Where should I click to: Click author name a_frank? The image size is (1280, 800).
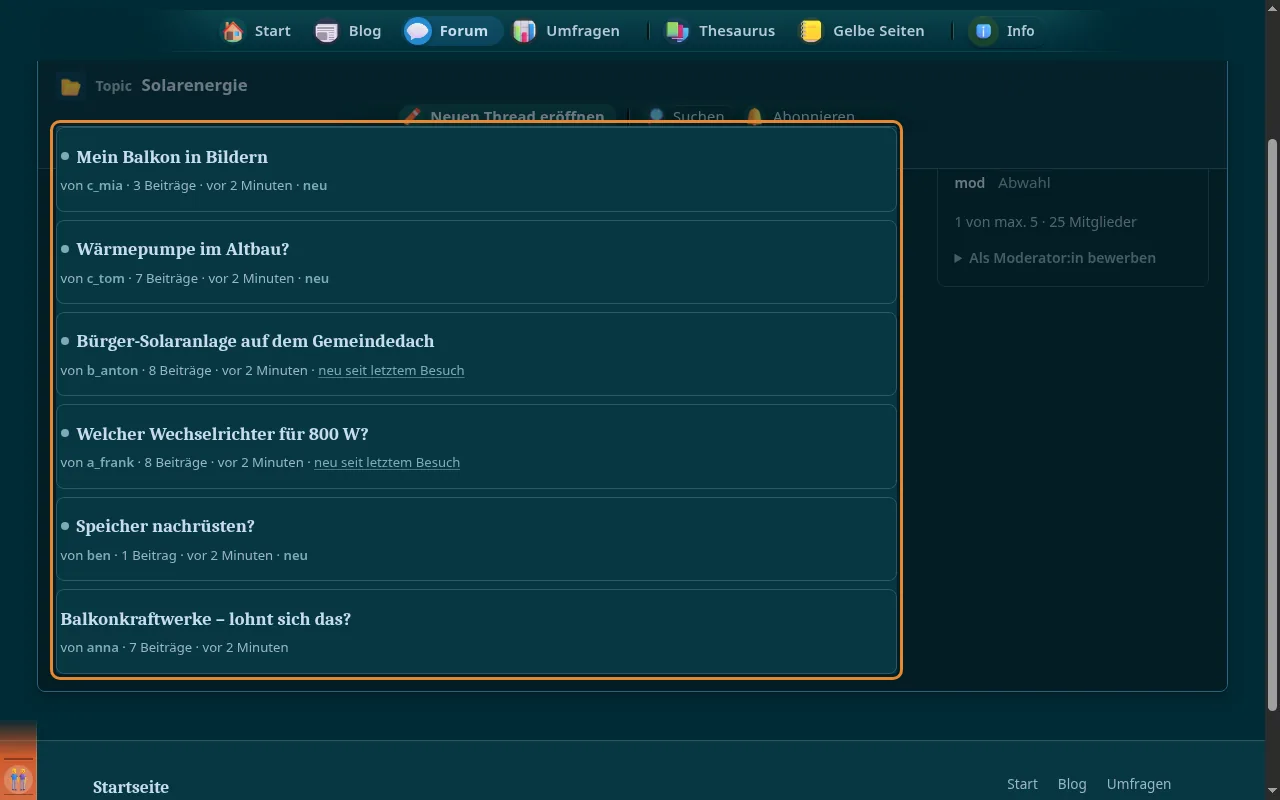point(110,462)
